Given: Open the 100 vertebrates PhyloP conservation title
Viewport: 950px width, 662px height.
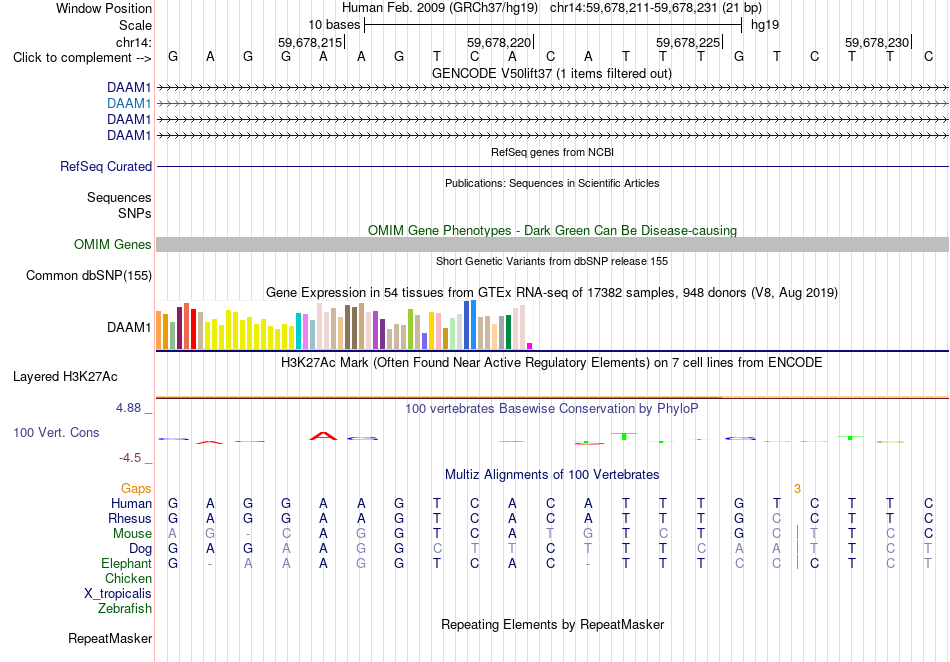Looking at the screenshot, I should click(x=552, y=409).
